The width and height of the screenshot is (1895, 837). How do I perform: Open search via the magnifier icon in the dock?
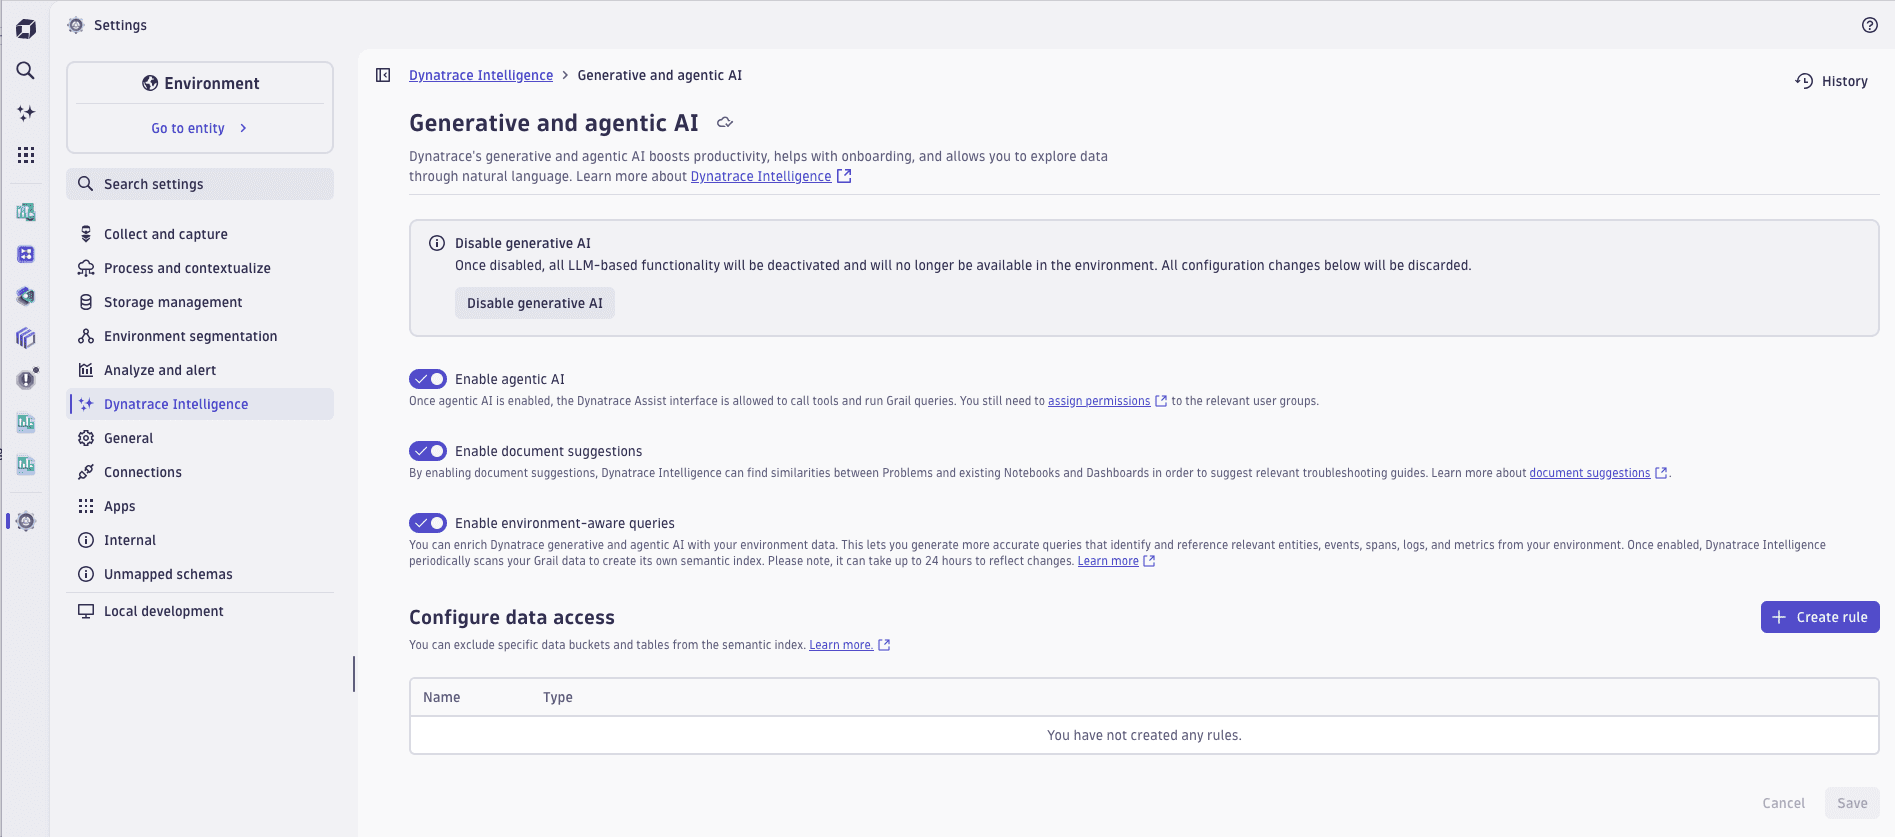[26, 70]
